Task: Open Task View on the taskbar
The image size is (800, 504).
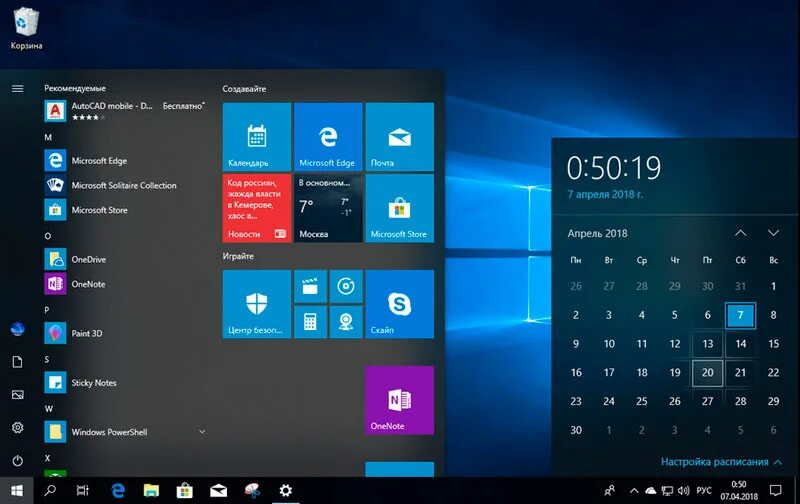Action: pyautogui.click(x=83, y=491)
